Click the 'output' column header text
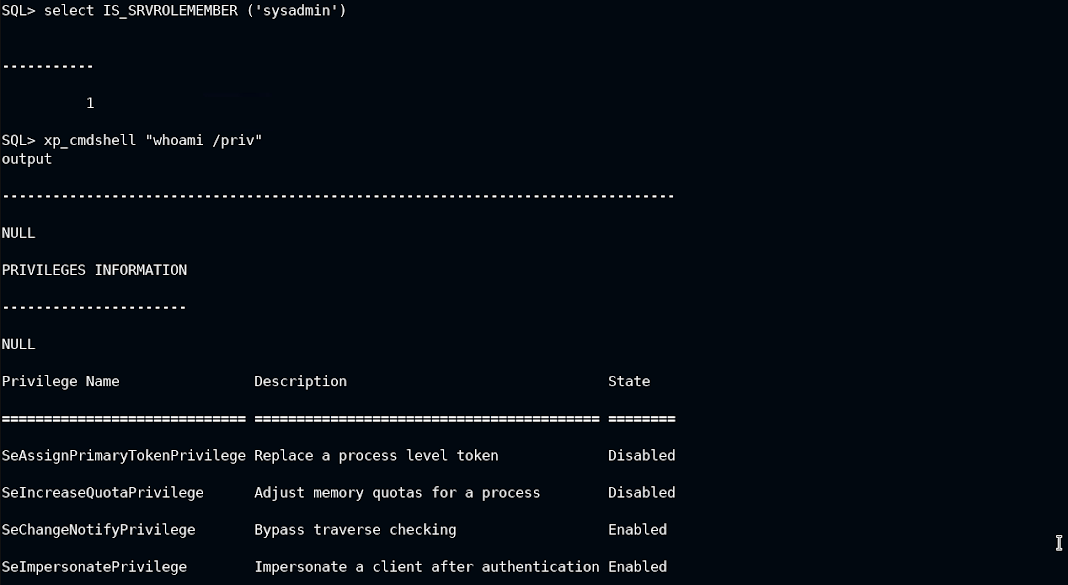 (x=27, y=159)
